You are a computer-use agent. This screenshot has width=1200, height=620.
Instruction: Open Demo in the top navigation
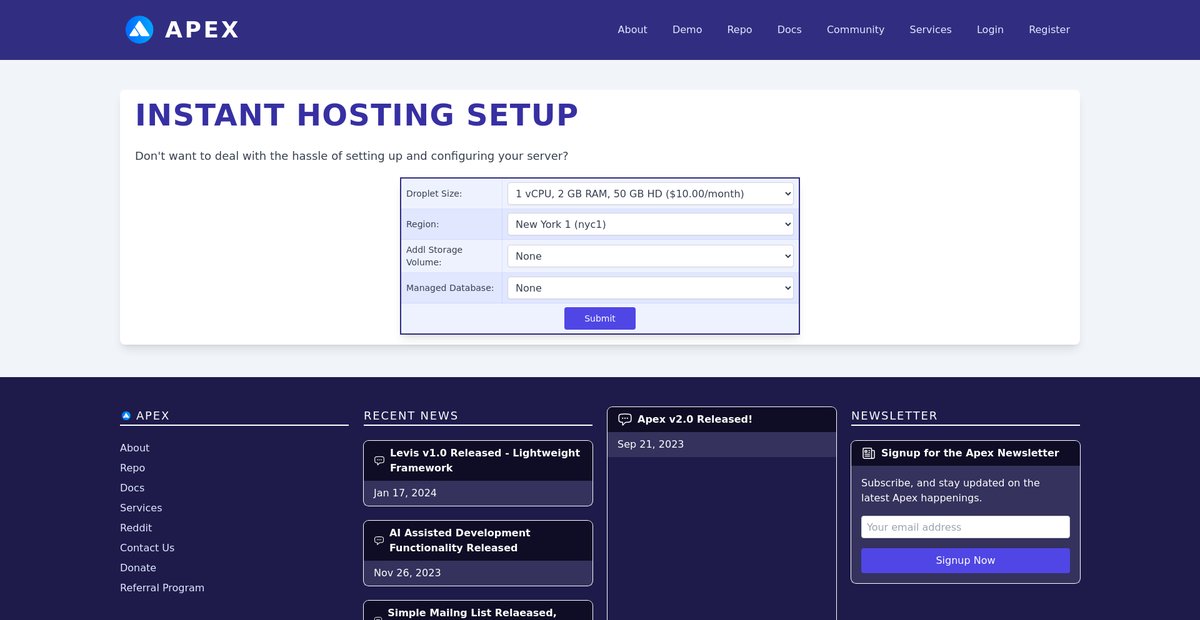point(687,30)
